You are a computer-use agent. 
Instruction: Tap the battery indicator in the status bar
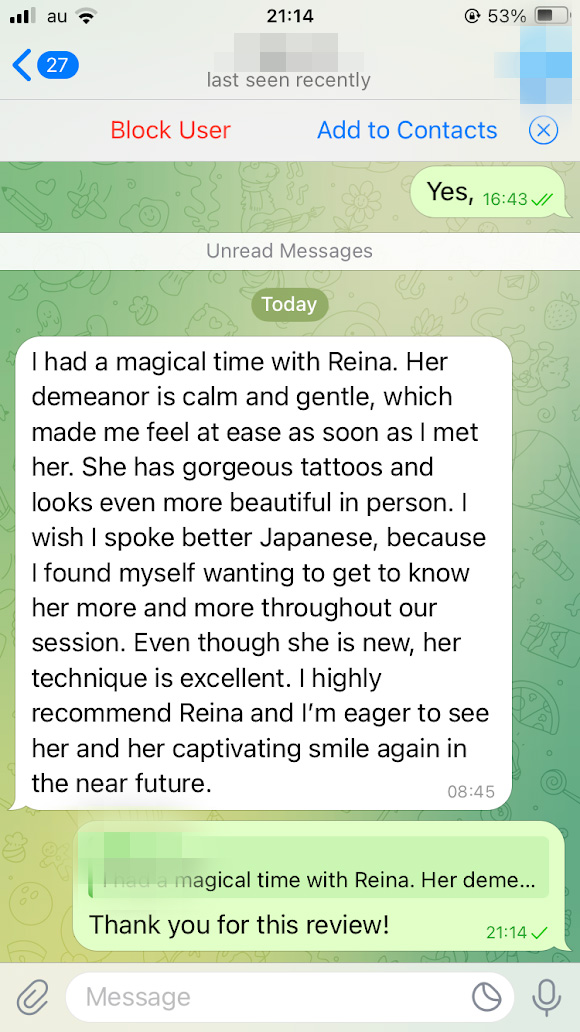click(552, 15)
